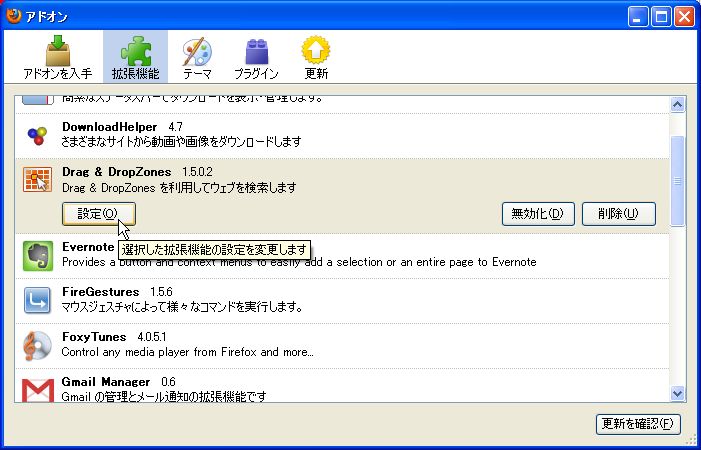Click the Gmail Manager envelope icon
This screenshot has width=701, height=450.
[38, 390]
